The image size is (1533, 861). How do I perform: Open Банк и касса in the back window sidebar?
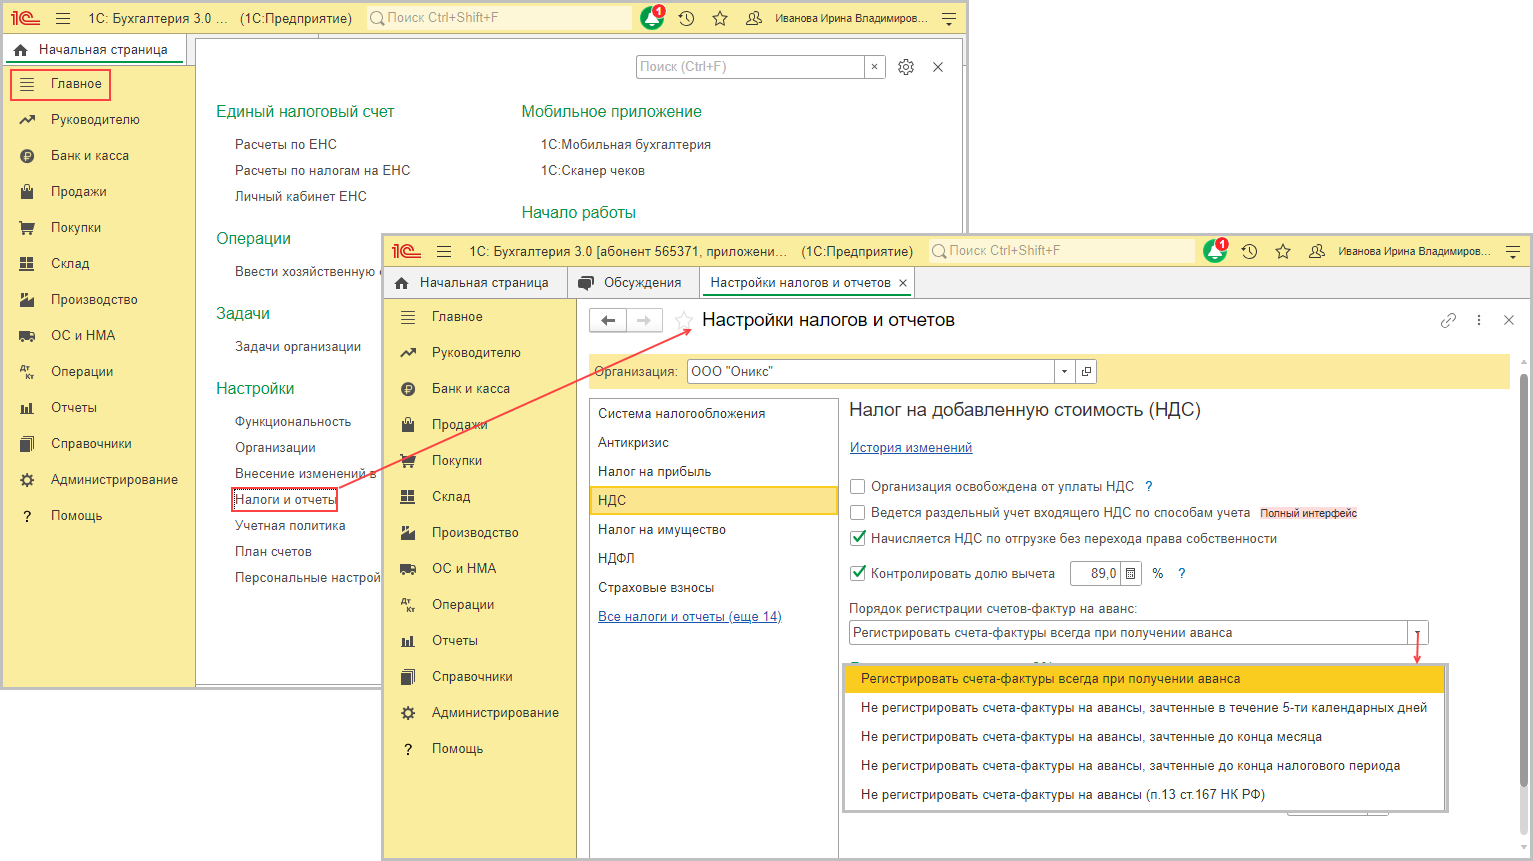point(90,156)
